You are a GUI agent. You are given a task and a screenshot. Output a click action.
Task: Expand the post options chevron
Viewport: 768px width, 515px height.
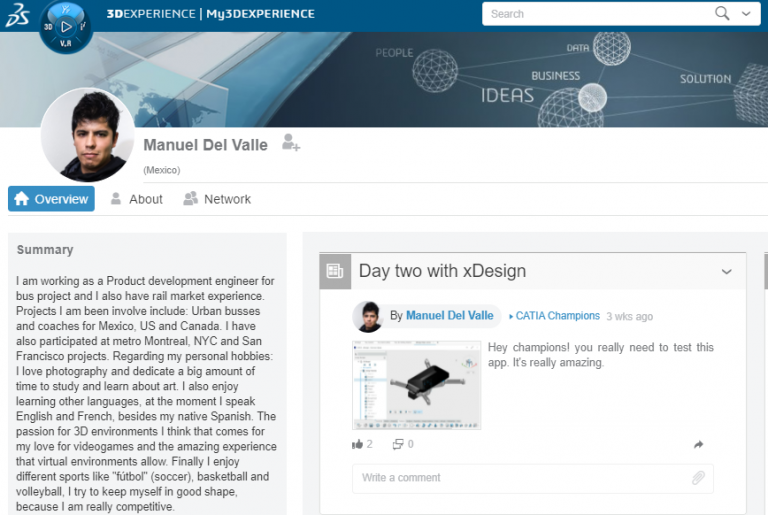point(727,272)
